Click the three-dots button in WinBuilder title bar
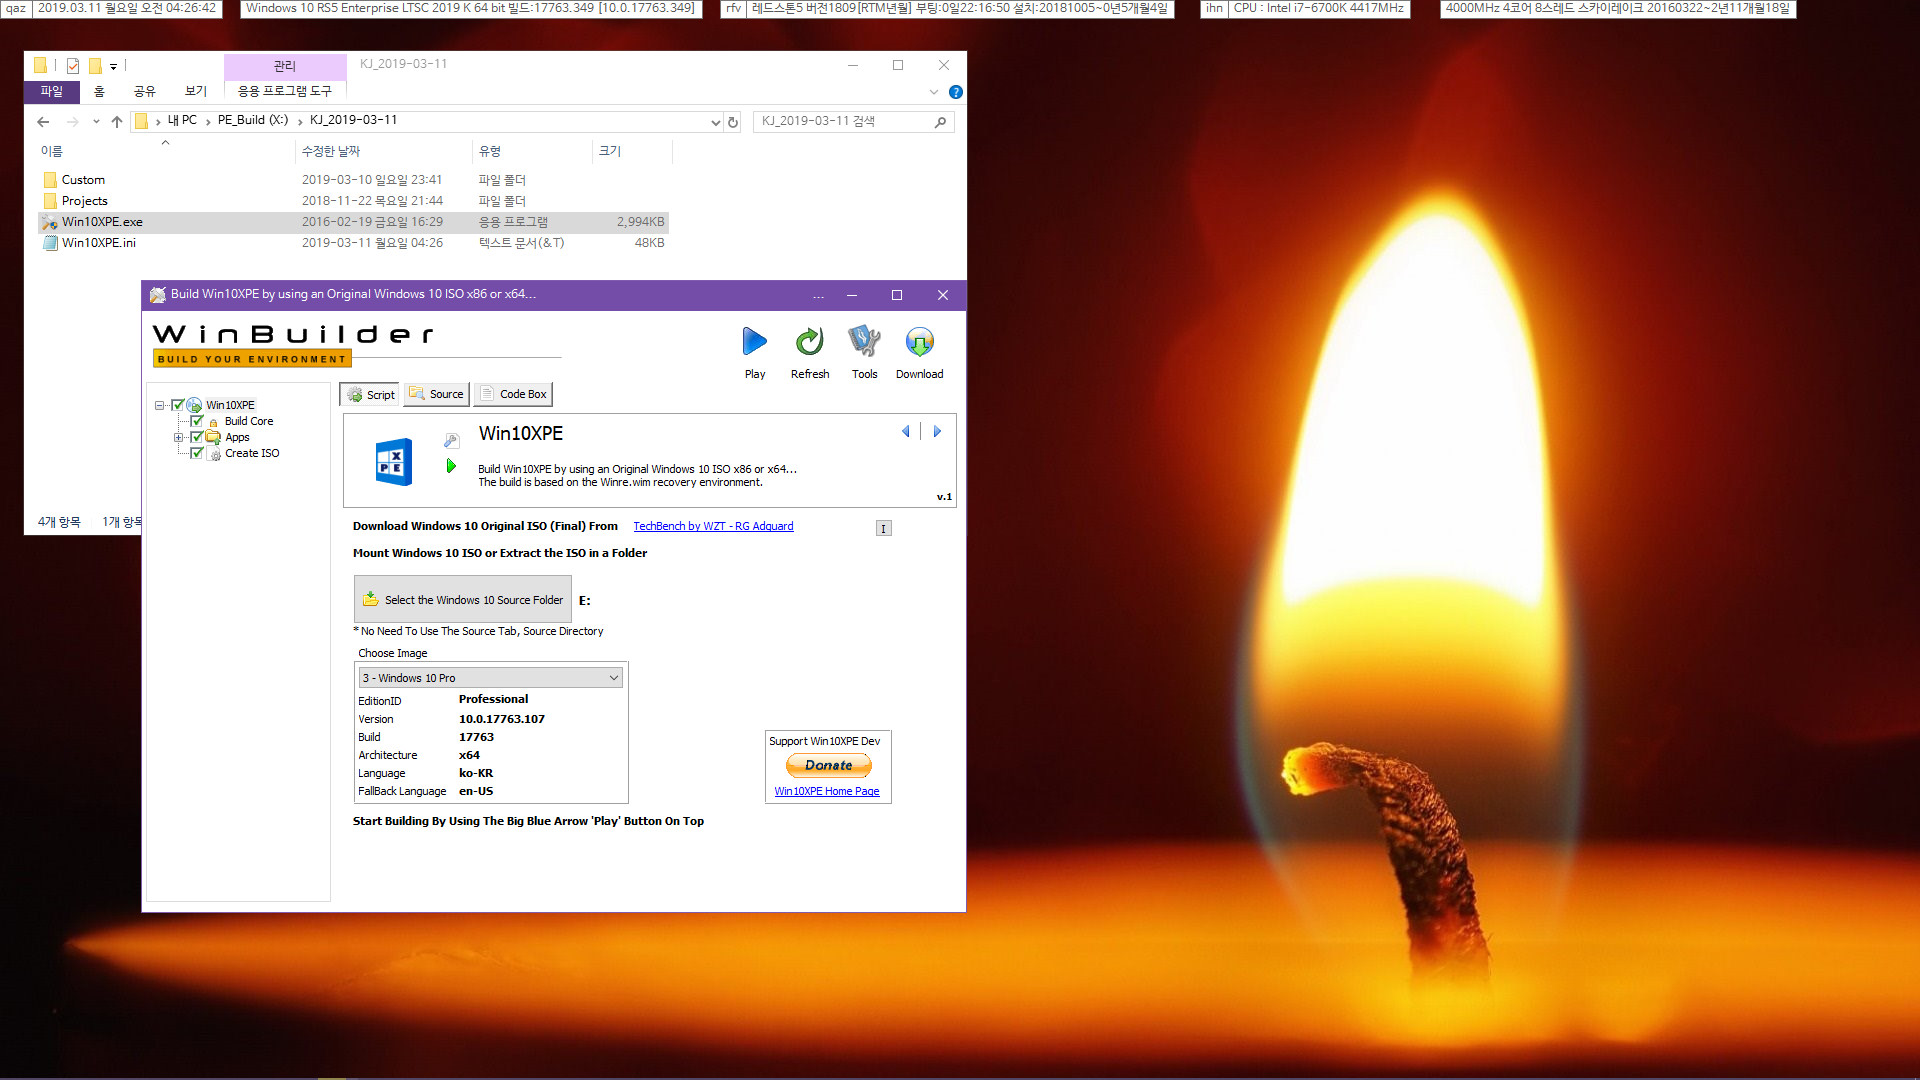 818,295
